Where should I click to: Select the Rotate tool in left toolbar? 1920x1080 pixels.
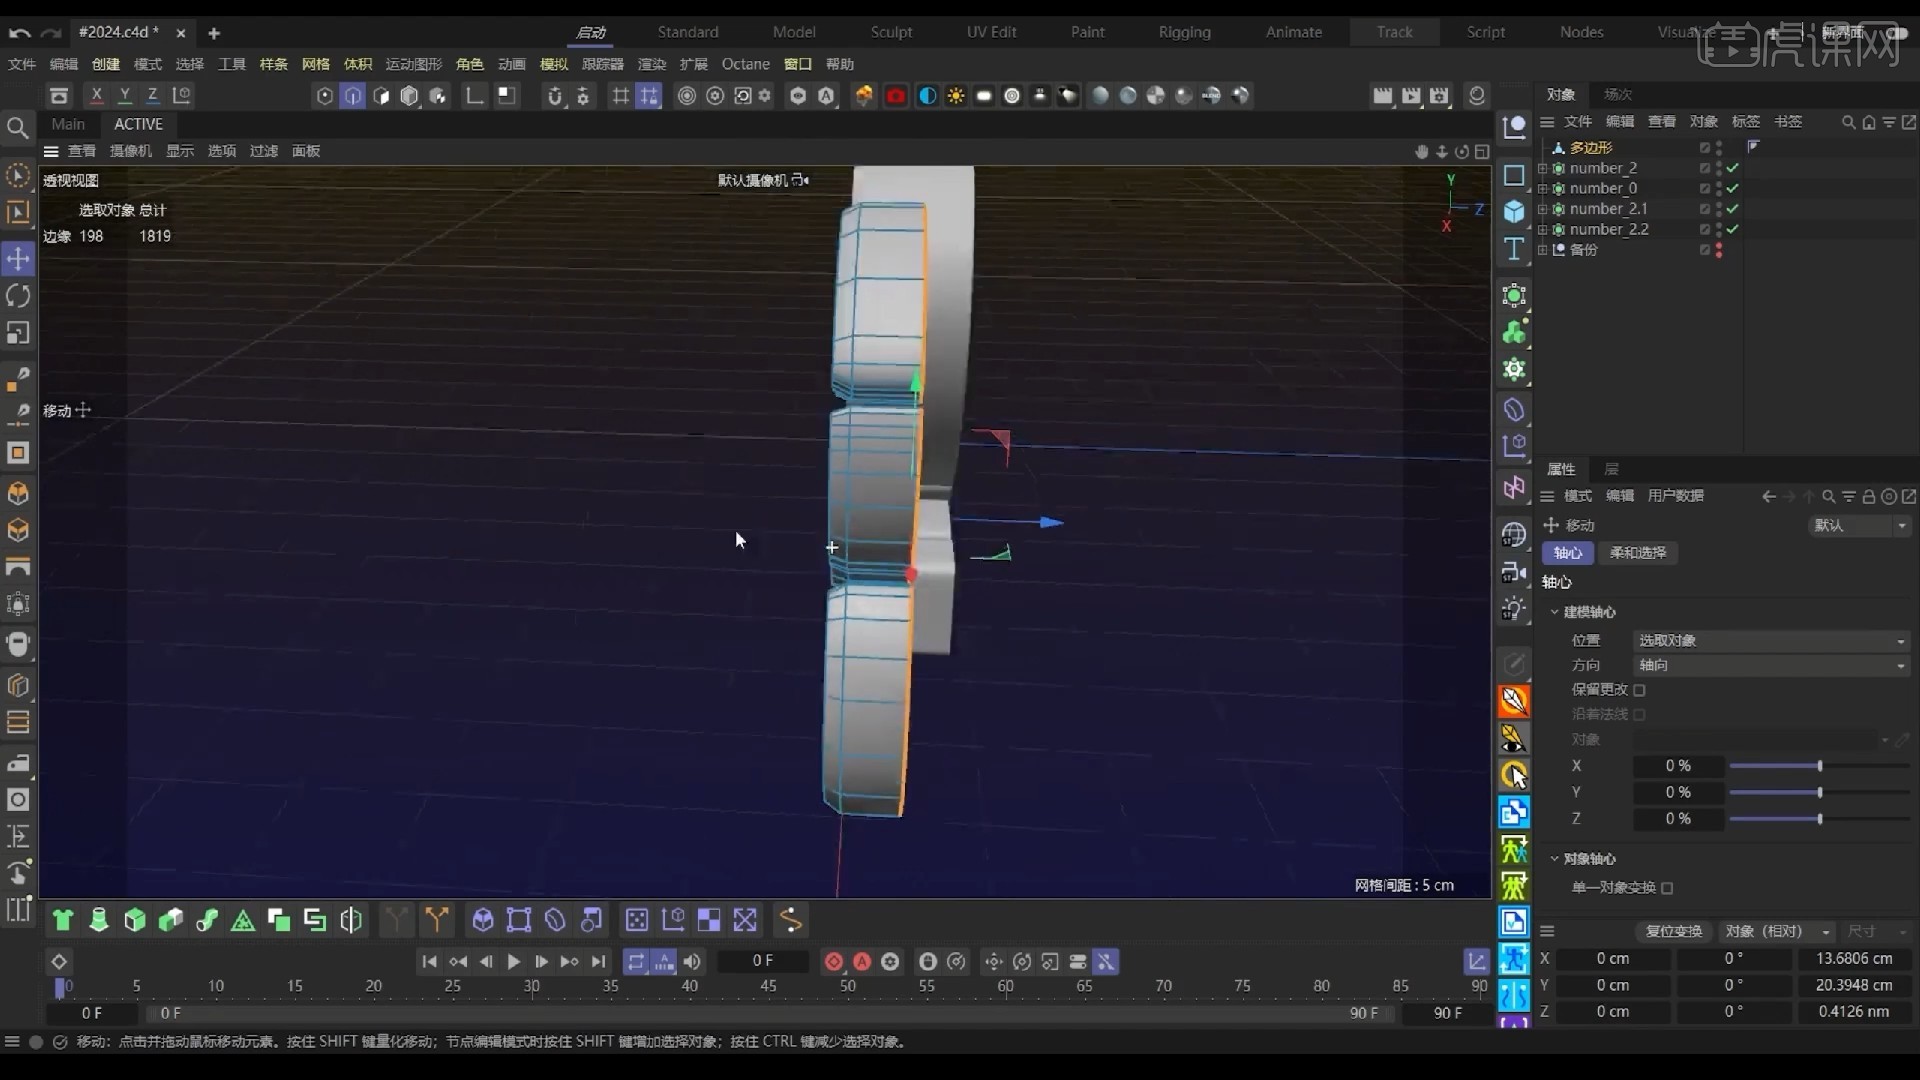[x=18, y=296]
